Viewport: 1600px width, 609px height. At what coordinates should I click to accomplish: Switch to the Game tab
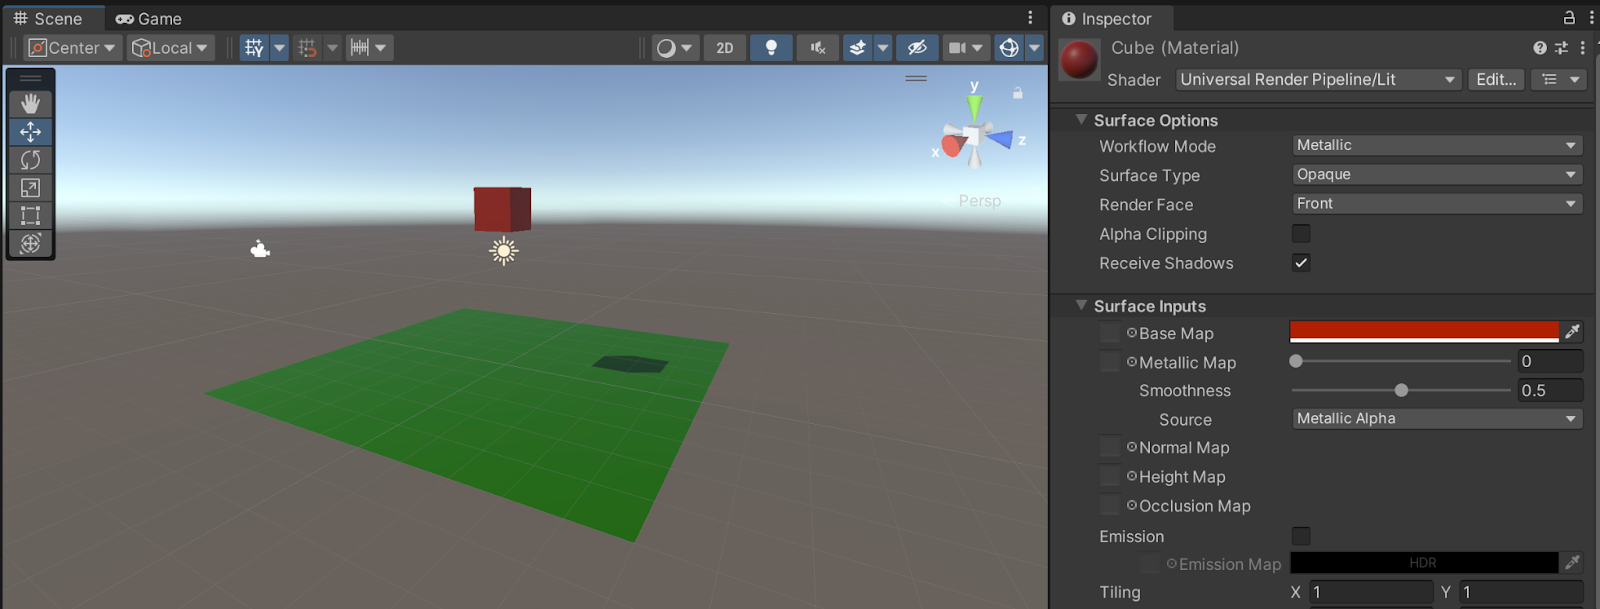[149, 19]
